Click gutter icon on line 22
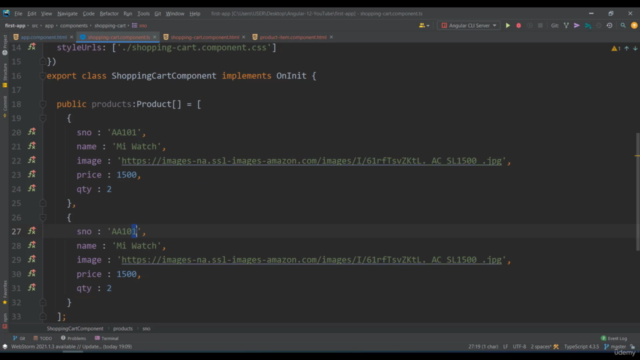Screen dimensions: 640x360 click(x=31, y=160)
